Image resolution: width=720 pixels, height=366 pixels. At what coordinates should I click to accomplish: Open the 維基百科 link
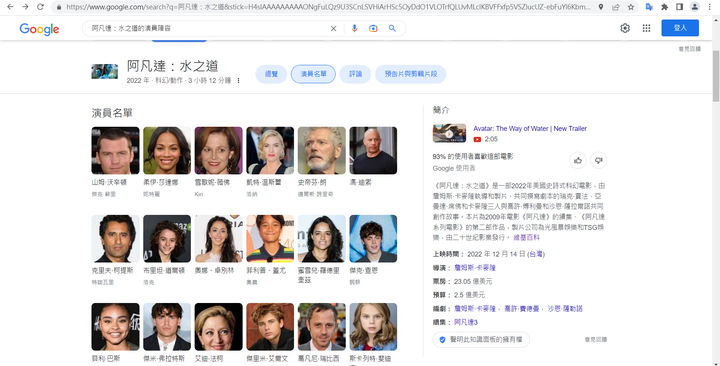[526, 237]
